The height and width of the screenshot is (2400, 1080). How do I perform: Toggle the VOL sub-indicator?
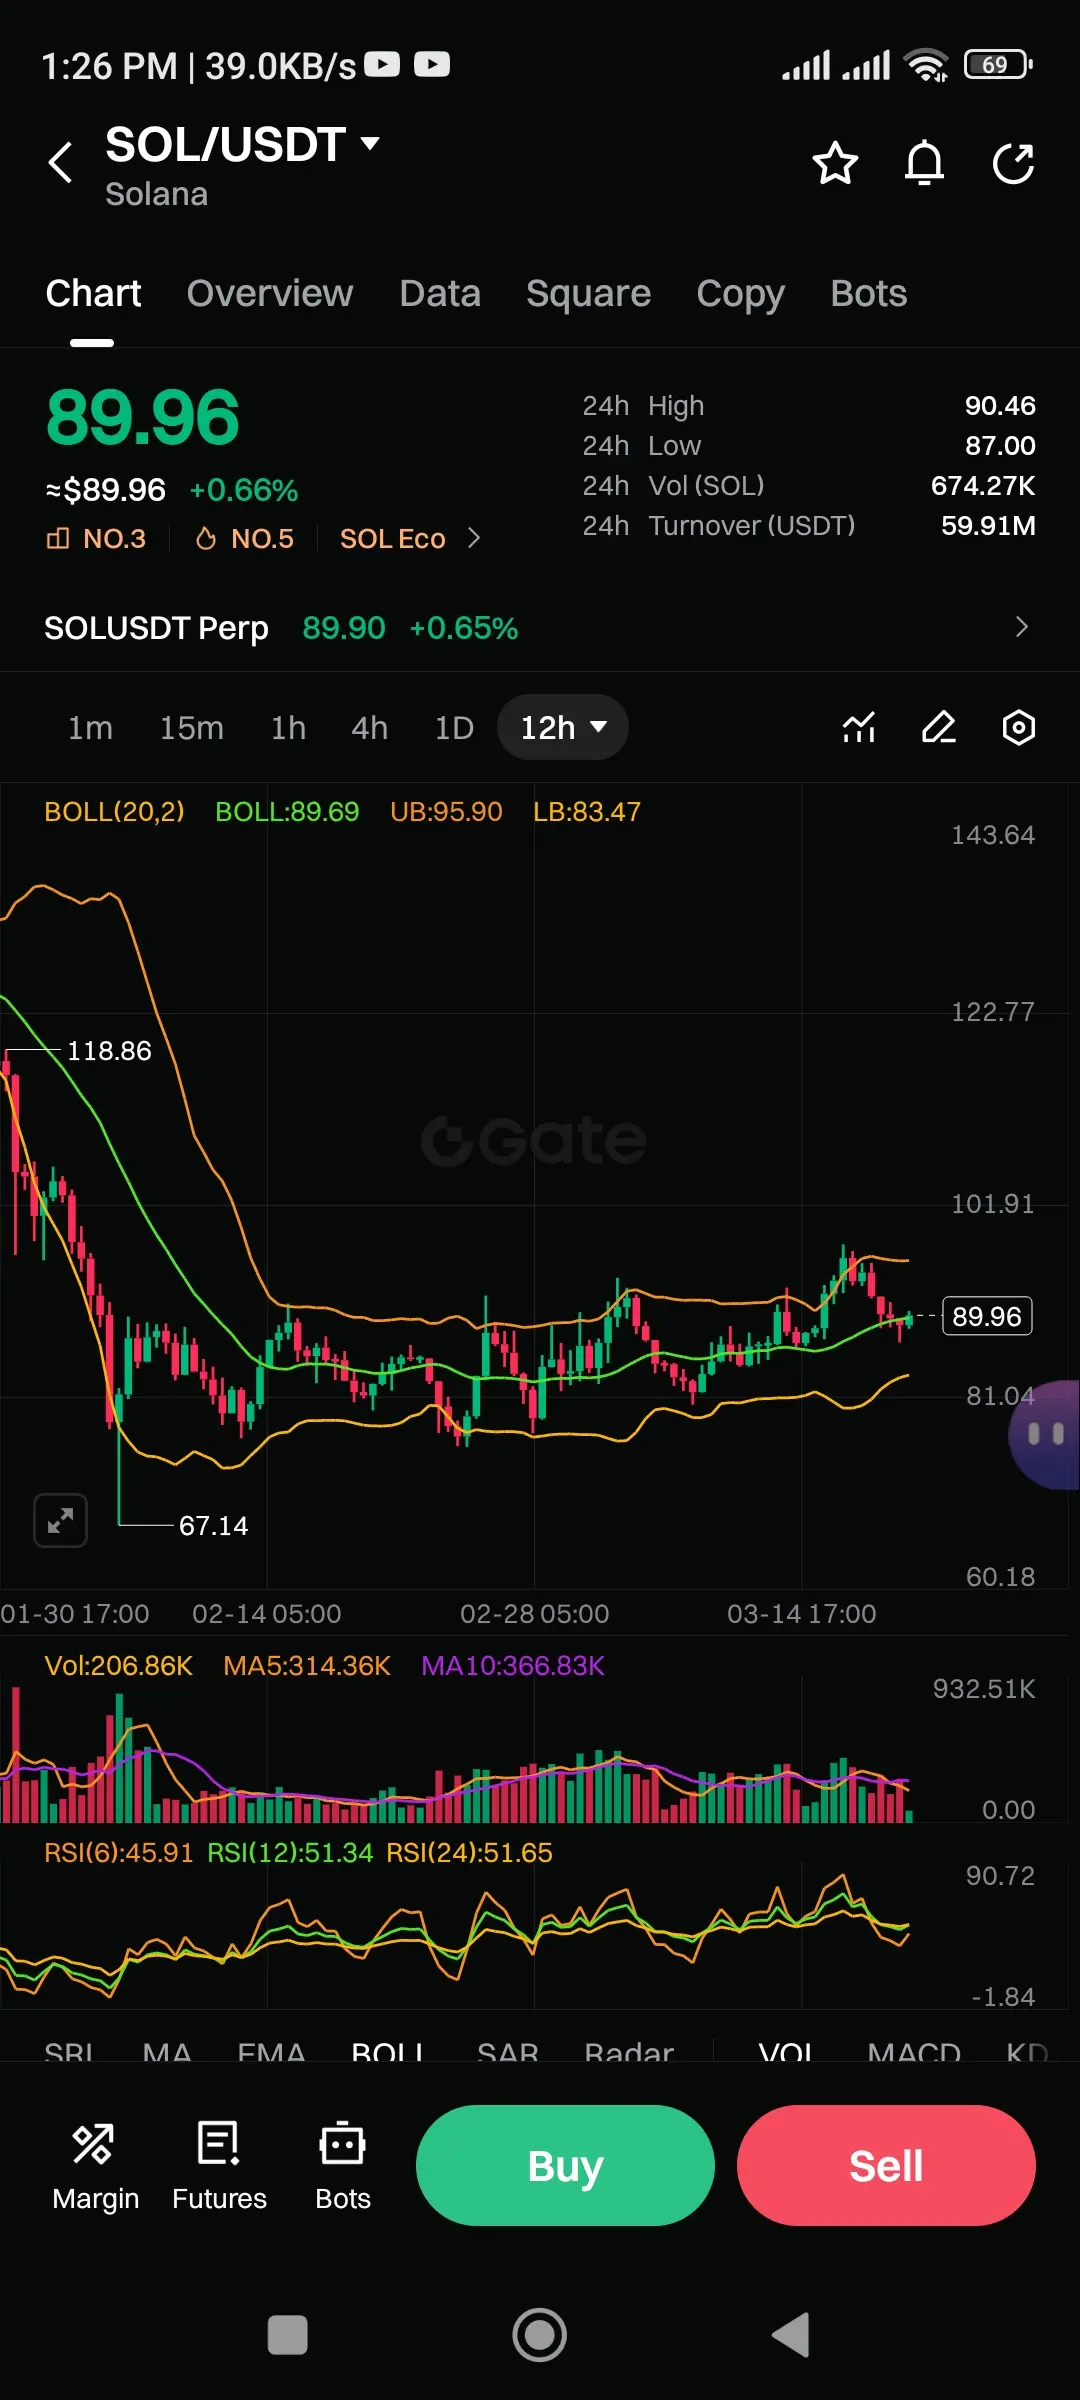(x=785, y=2052)
